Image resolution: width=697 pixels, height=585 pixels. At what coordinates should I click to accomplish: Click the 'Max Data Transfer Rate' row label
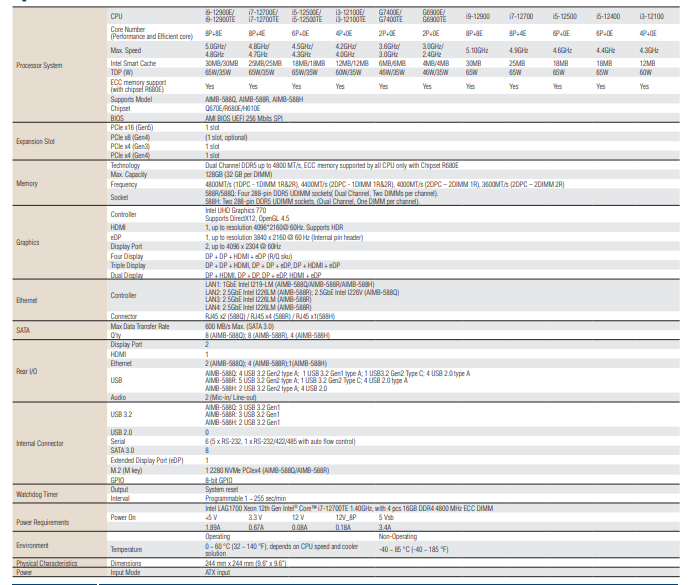140,326
